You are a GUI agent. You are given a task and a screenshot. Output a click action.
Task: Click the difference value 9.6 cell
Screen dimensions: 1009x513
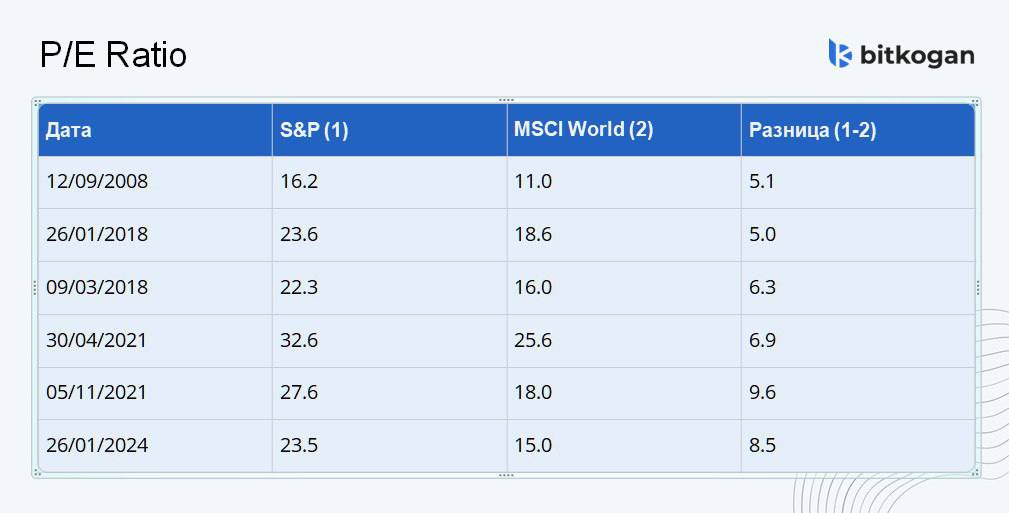tap(763, 393)
